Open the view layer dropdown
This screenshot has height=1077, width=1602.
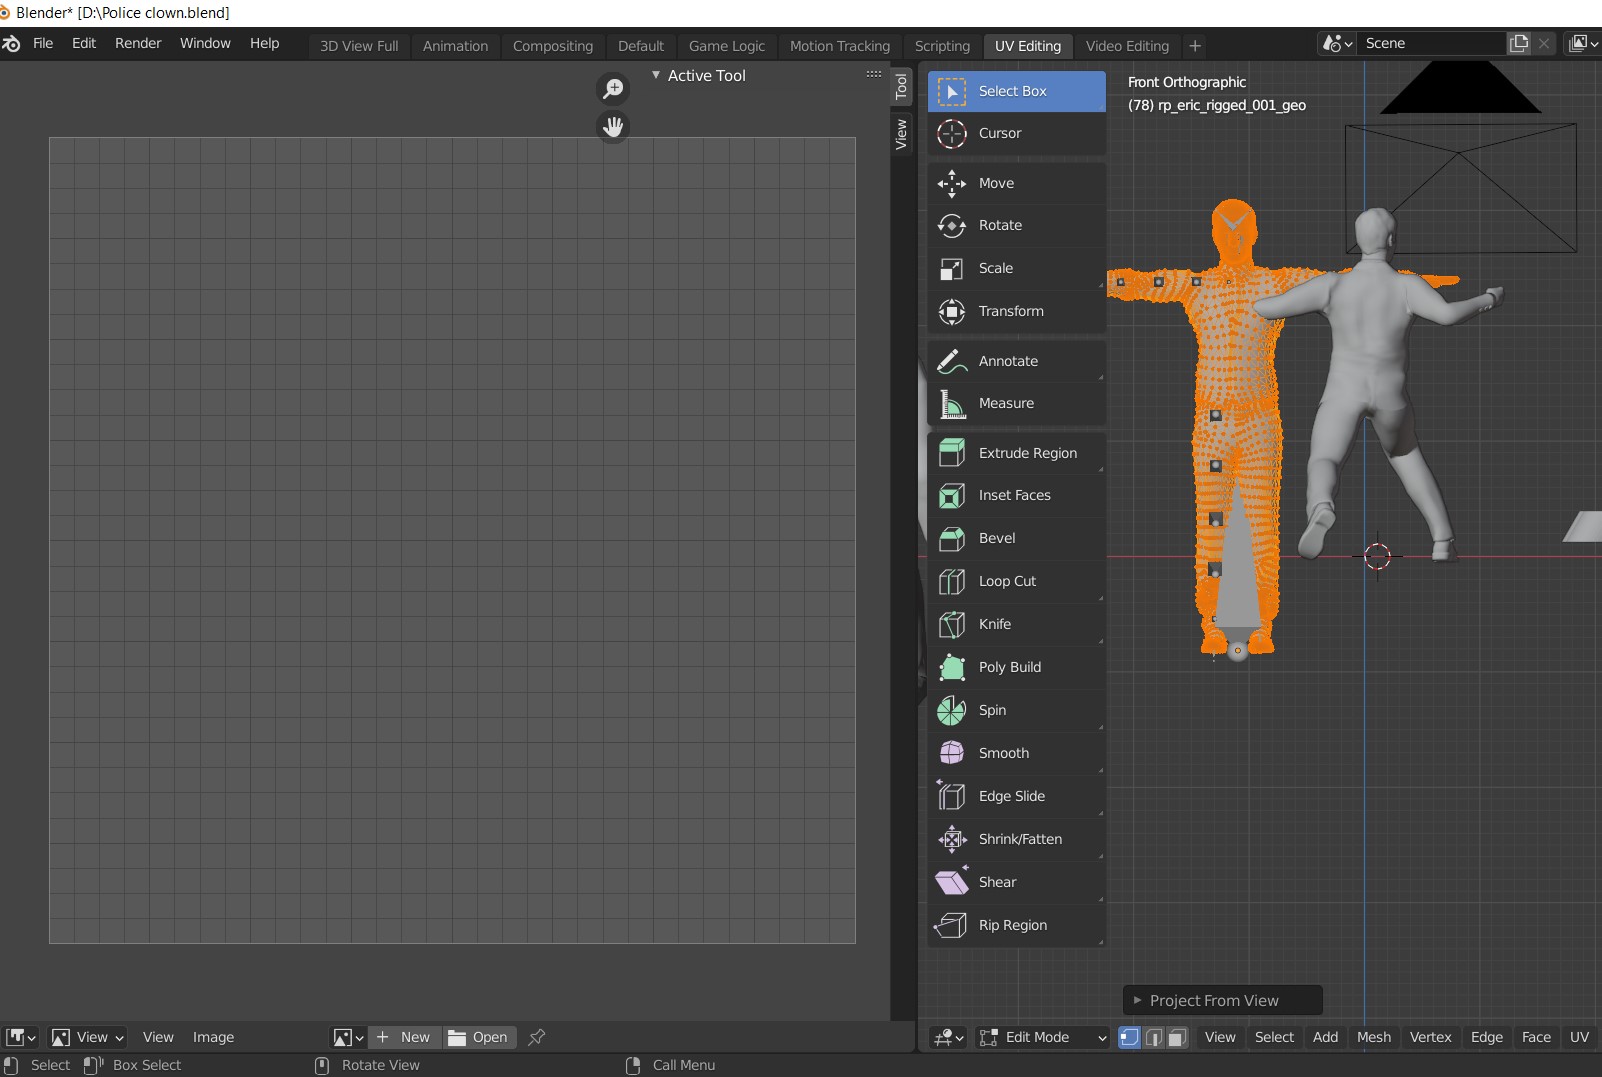(x=1583, y=43)
